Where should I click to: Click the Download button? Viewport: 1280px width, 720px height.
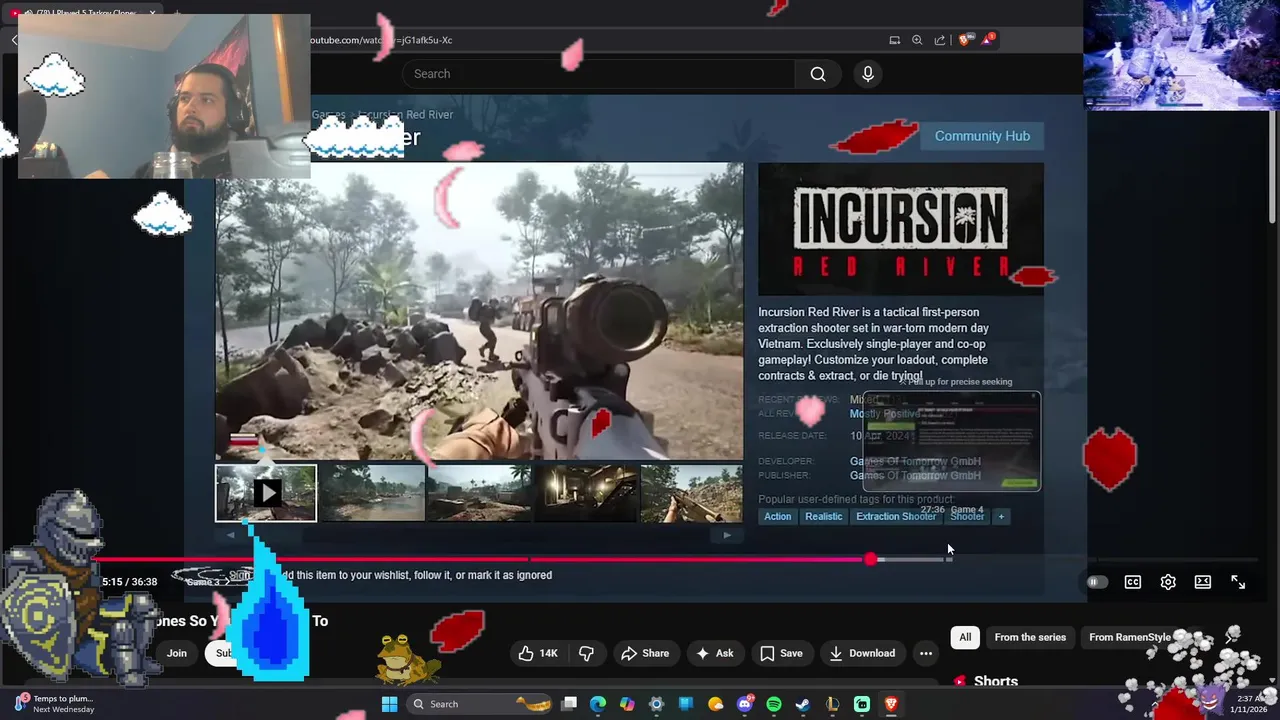pyautogui.click(x=862, y=653)
